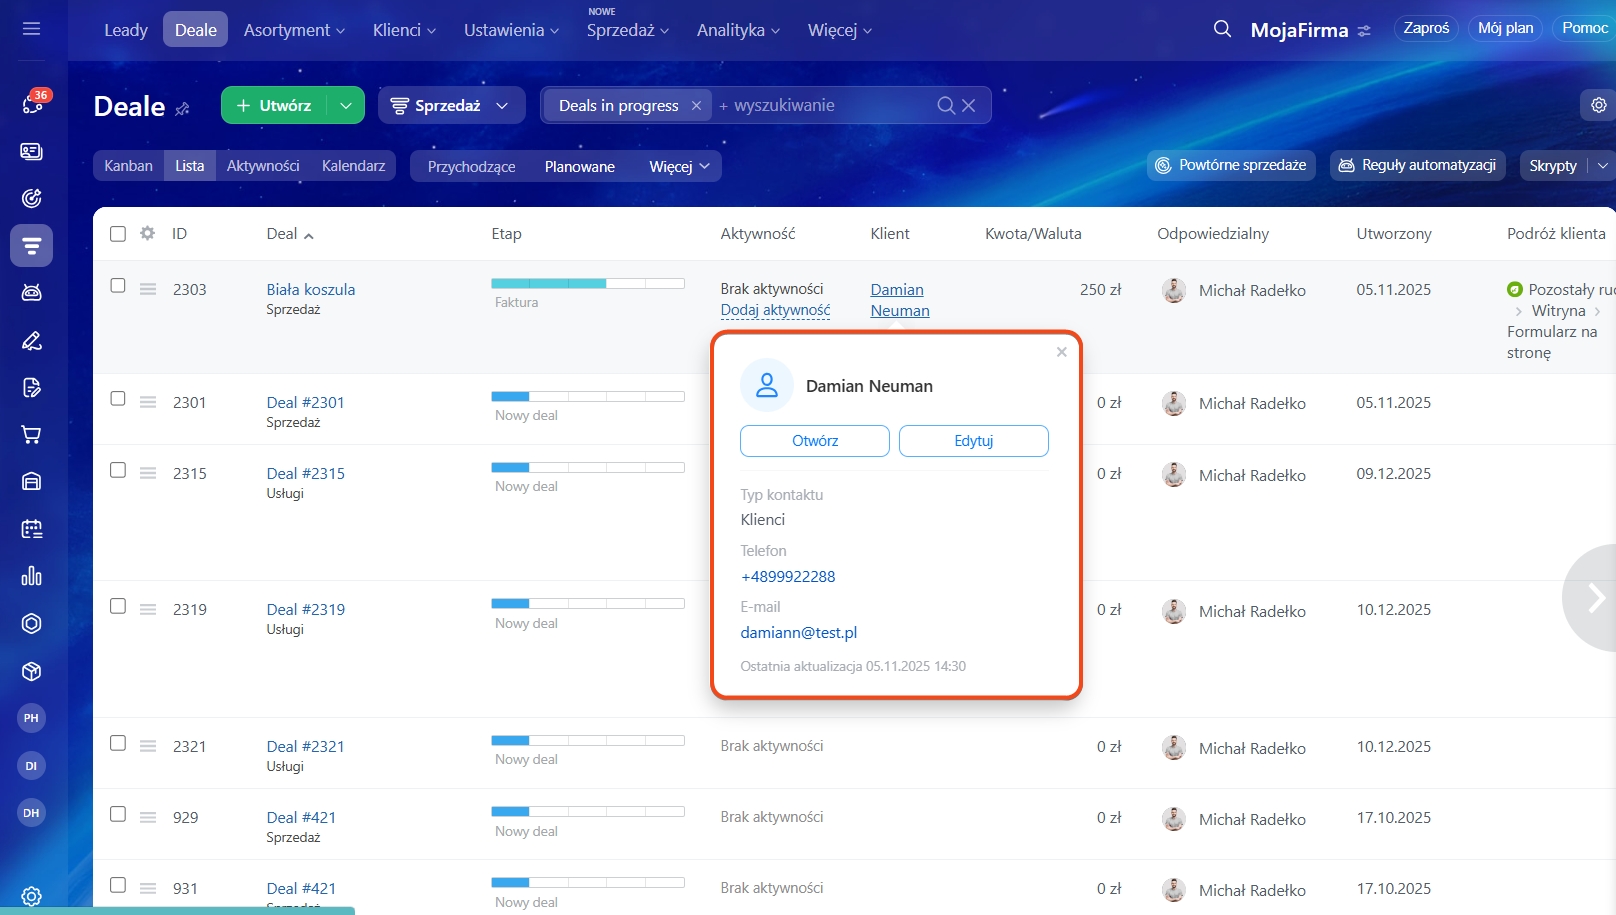Expand the Sprzedaż pipeline dropdown

click(451, 105)
